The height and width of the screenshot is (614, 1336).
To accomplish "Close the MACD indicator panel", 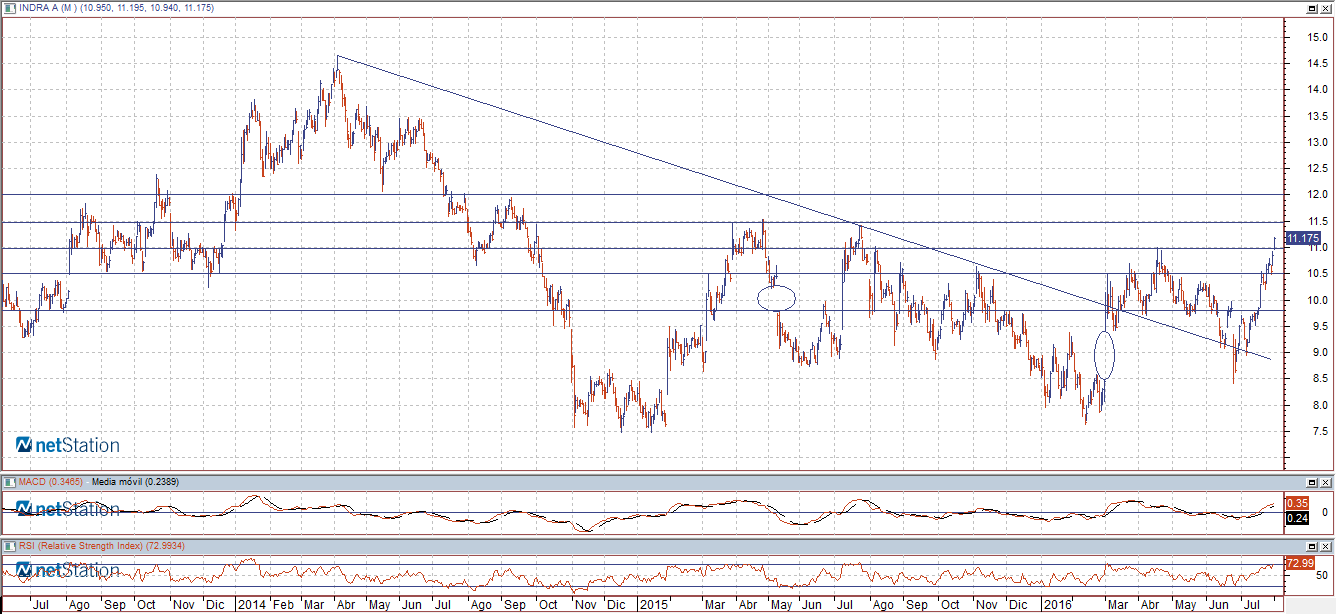I will pyautogui.click(x=1325, y=481).
